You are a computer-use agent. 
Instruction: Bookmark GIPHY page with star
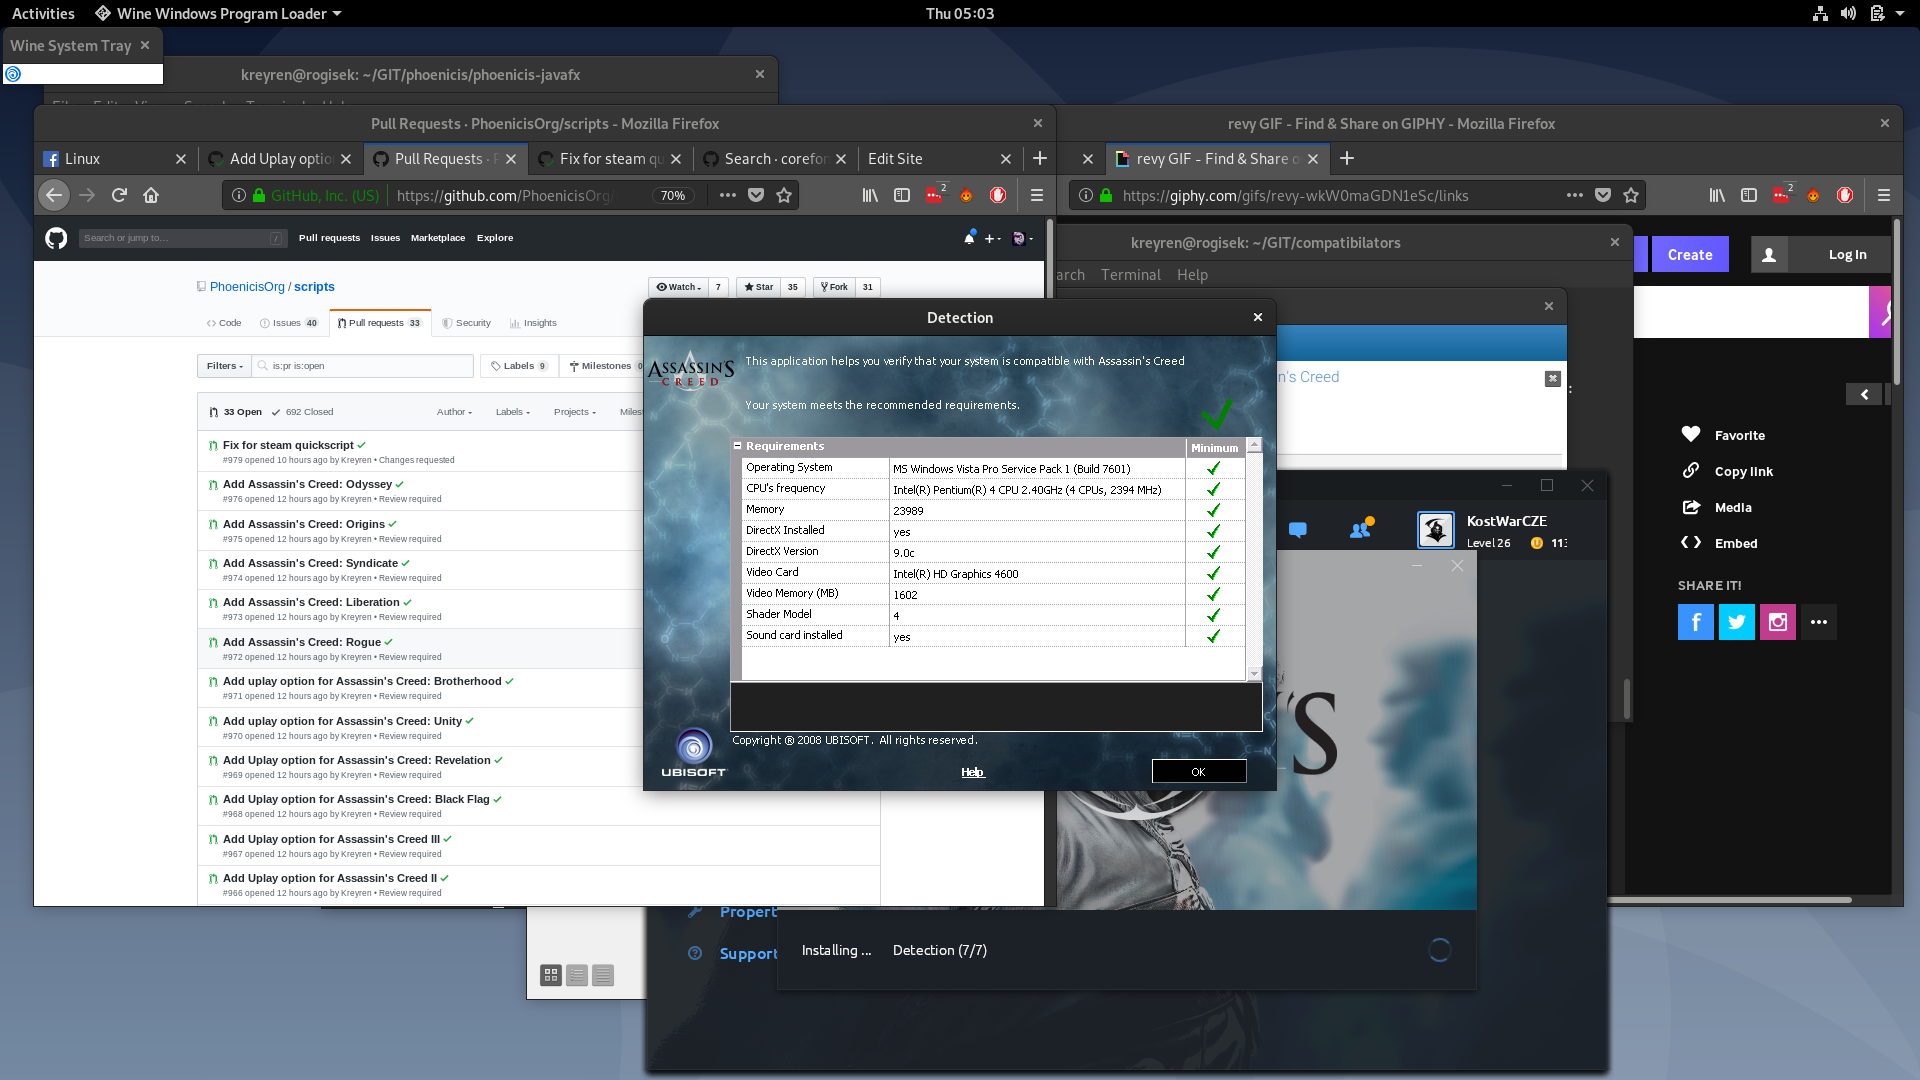(1631, 195)
